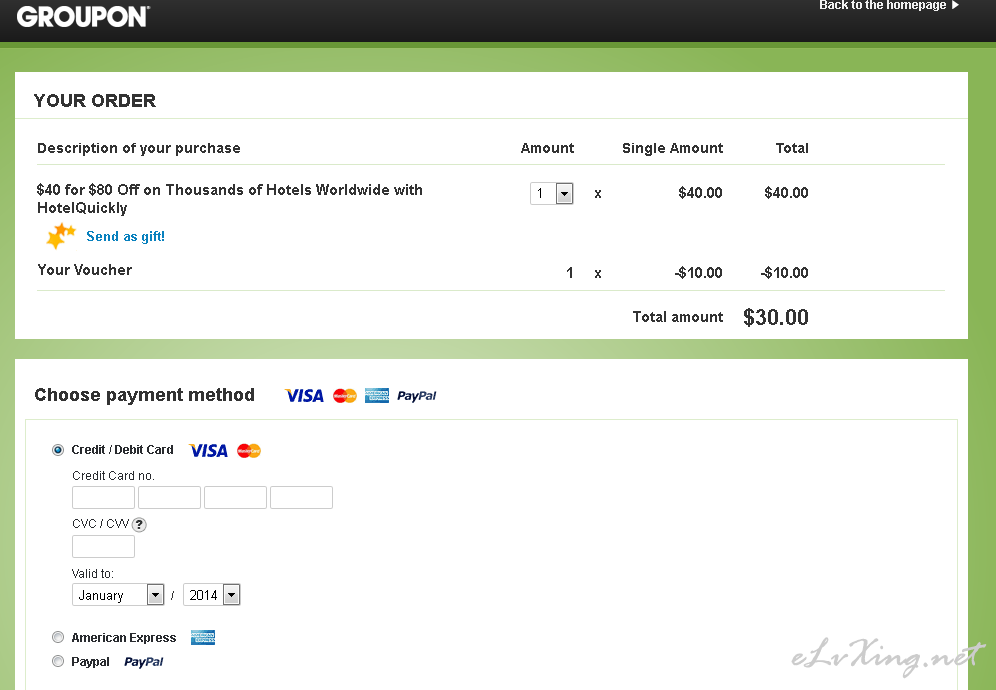Click the 'Valid to:' label
Screen dimensions: 996x690
93,573
